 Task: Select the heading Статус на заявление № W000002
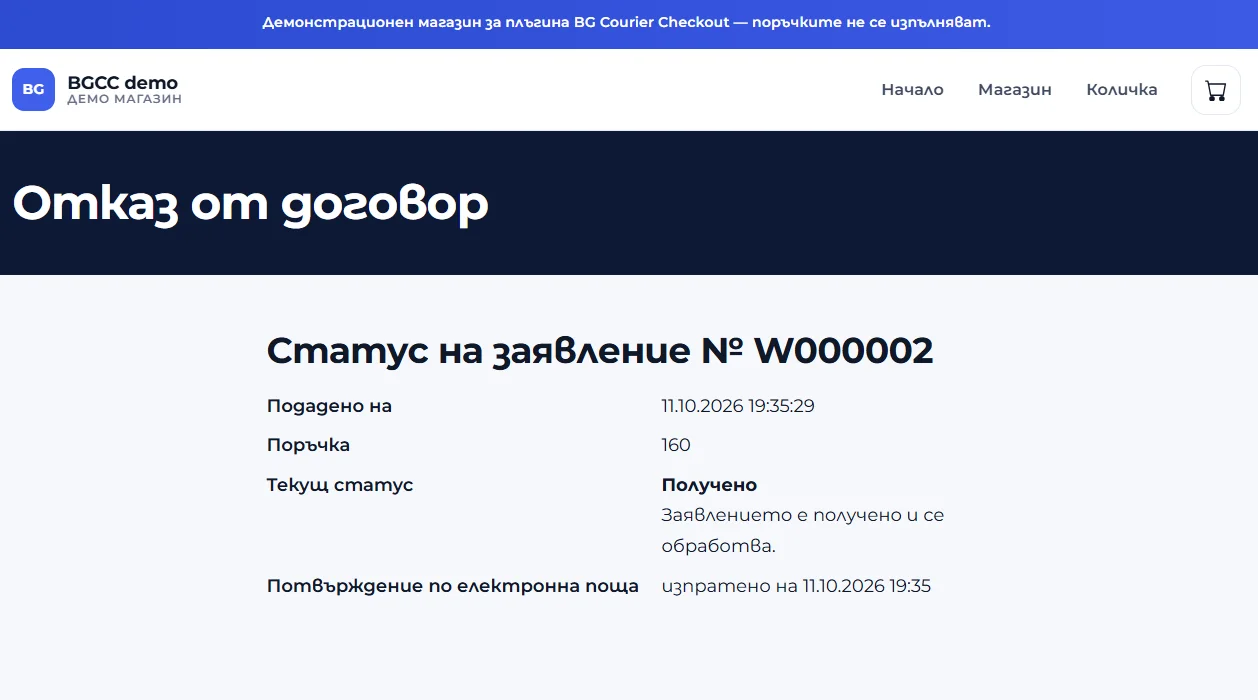tap(600, 350)
